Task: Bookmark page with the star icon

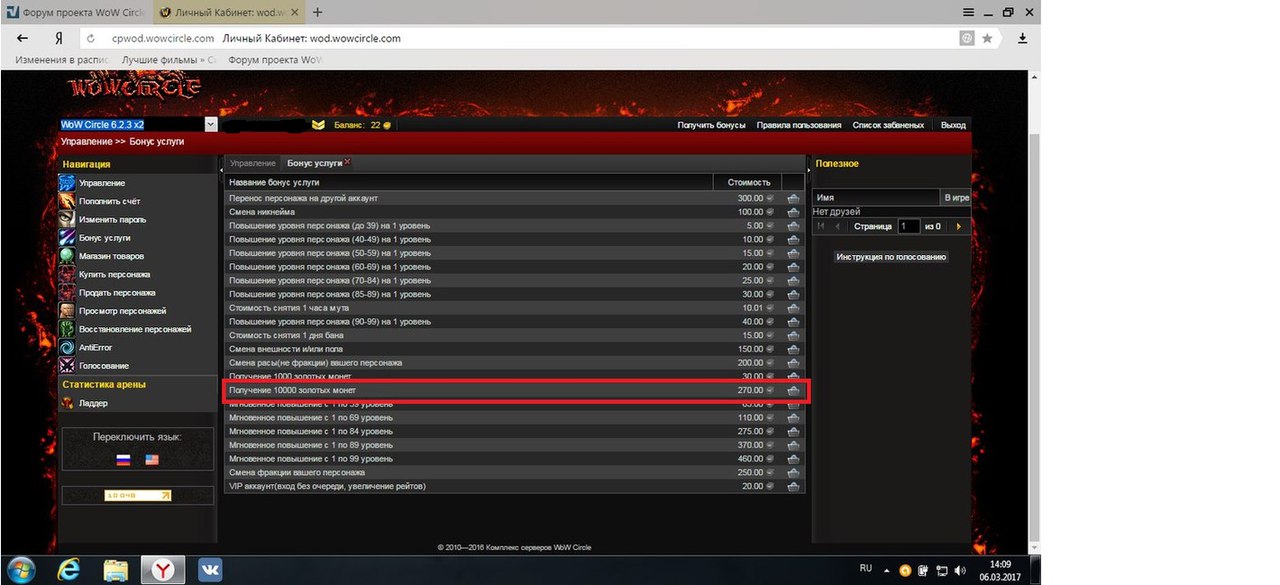Action: pyautogui.click(x=988, y=38)
